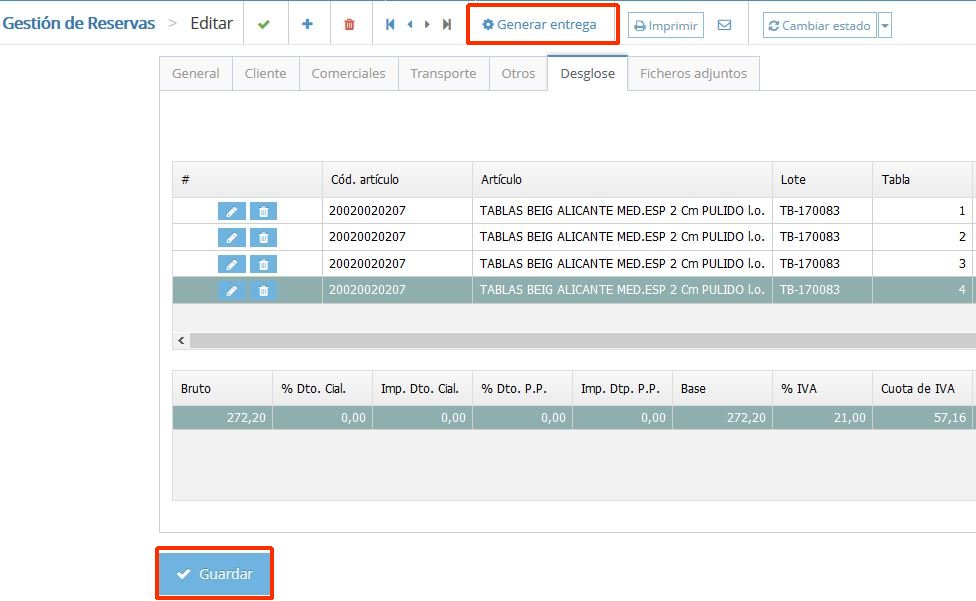Delete the highlighted row with Tabla 4
976x601 pixels.
[263, 290]
